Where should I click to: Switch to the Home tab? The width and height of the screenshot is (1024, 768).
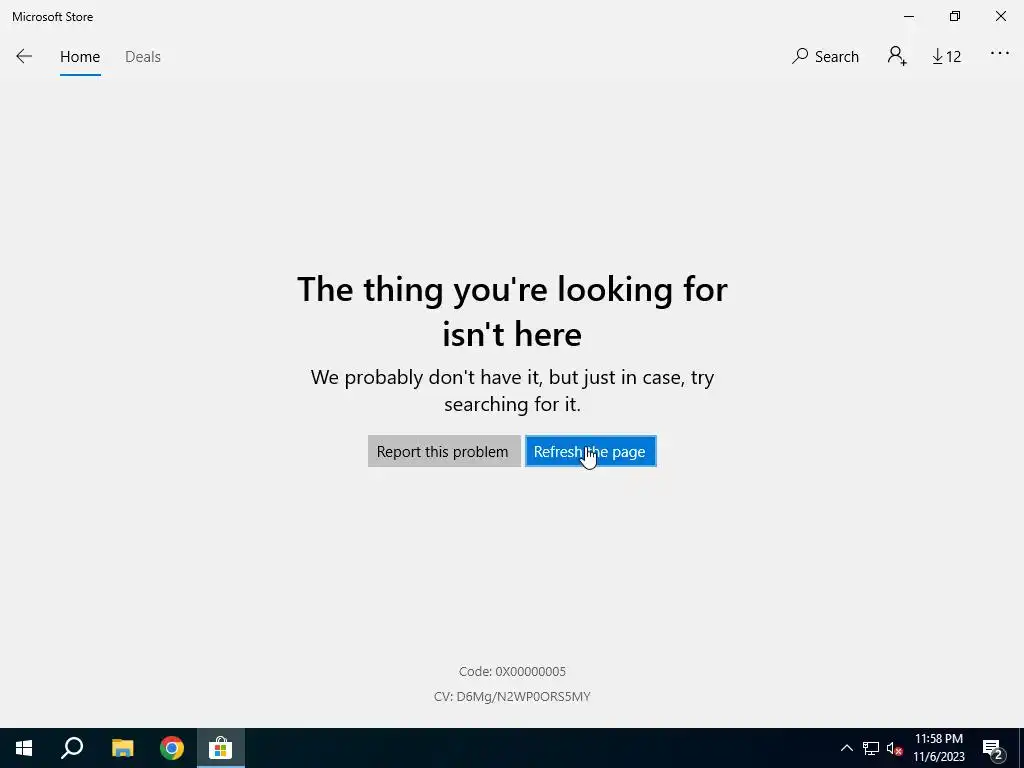pos(80,57)
